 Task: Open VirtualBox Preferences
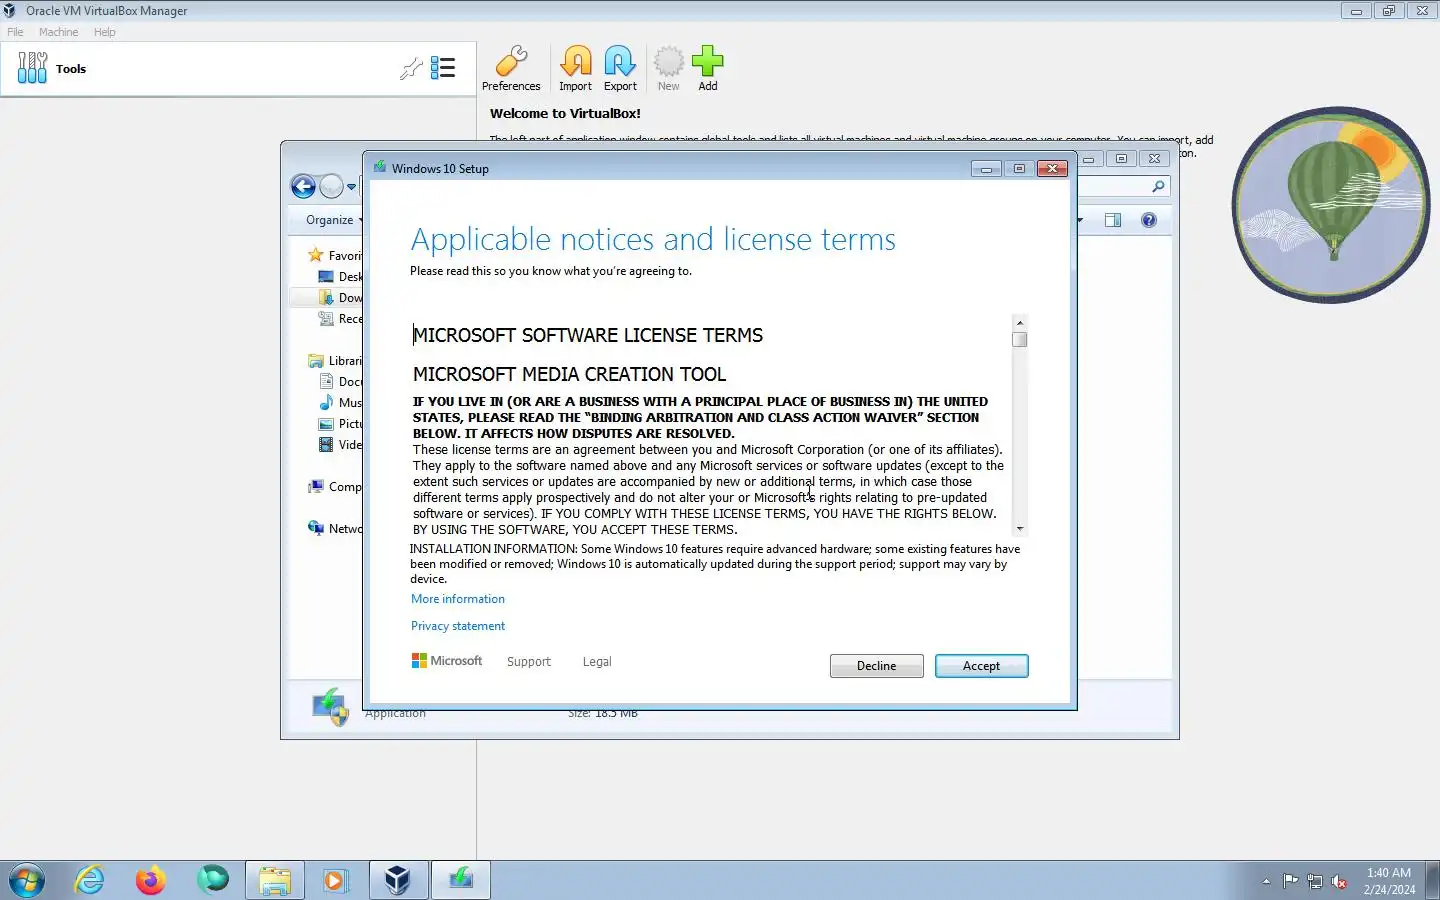(x=511, y=68)
